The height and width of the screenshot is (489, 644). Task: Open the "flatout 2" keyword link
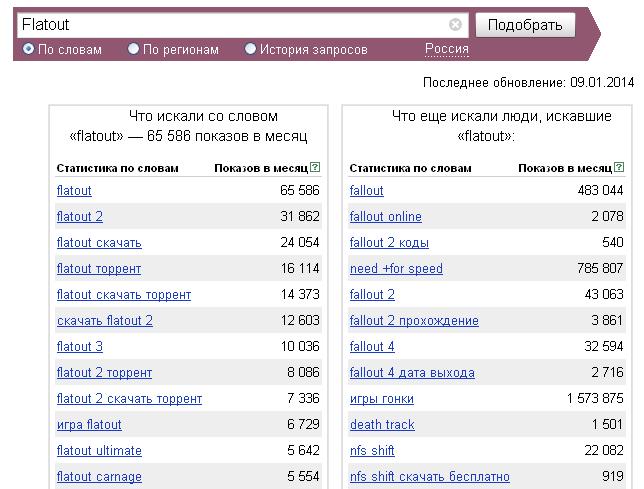click(x=80, y=216)
